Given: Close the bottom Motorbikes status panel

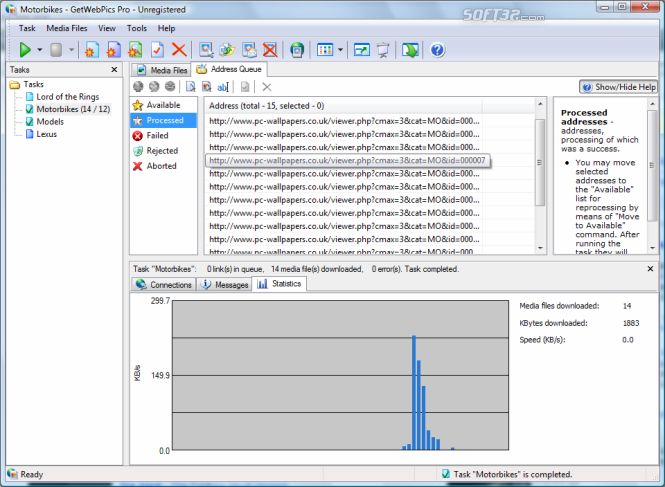Looking at the screenshot, I should tap(650, 269).
